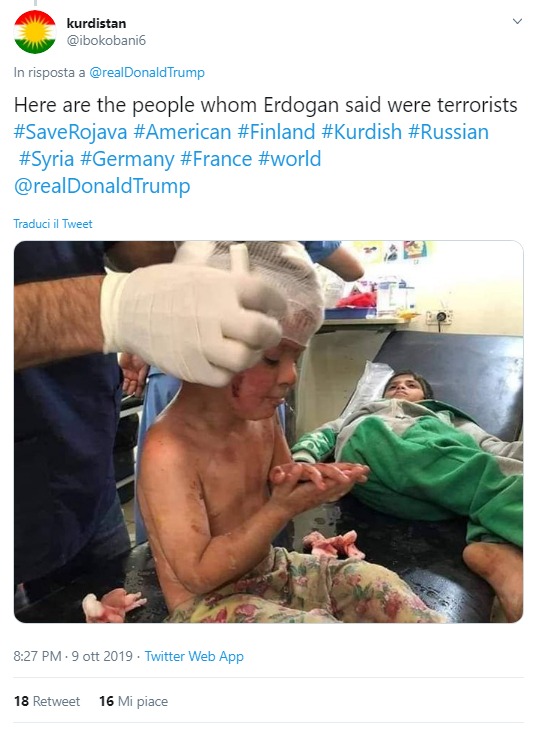The height and width of the screenshot is (730, 538).
Task: Open the tweet options chevron menu
Action: coord(517,21)
